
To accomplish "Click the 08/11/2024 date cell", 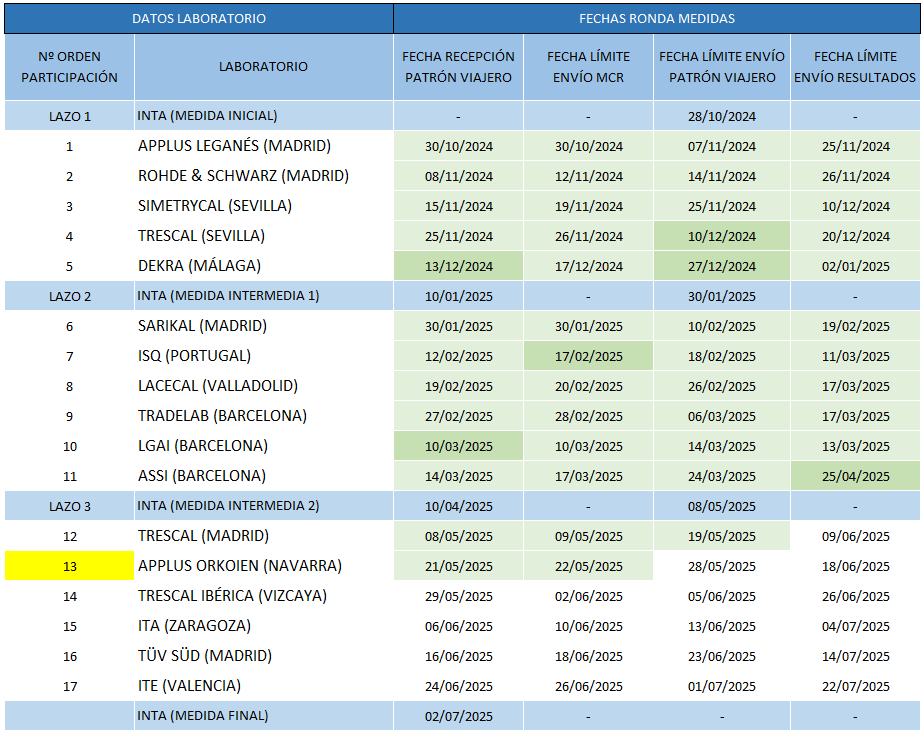I will (x=458, y=176).
